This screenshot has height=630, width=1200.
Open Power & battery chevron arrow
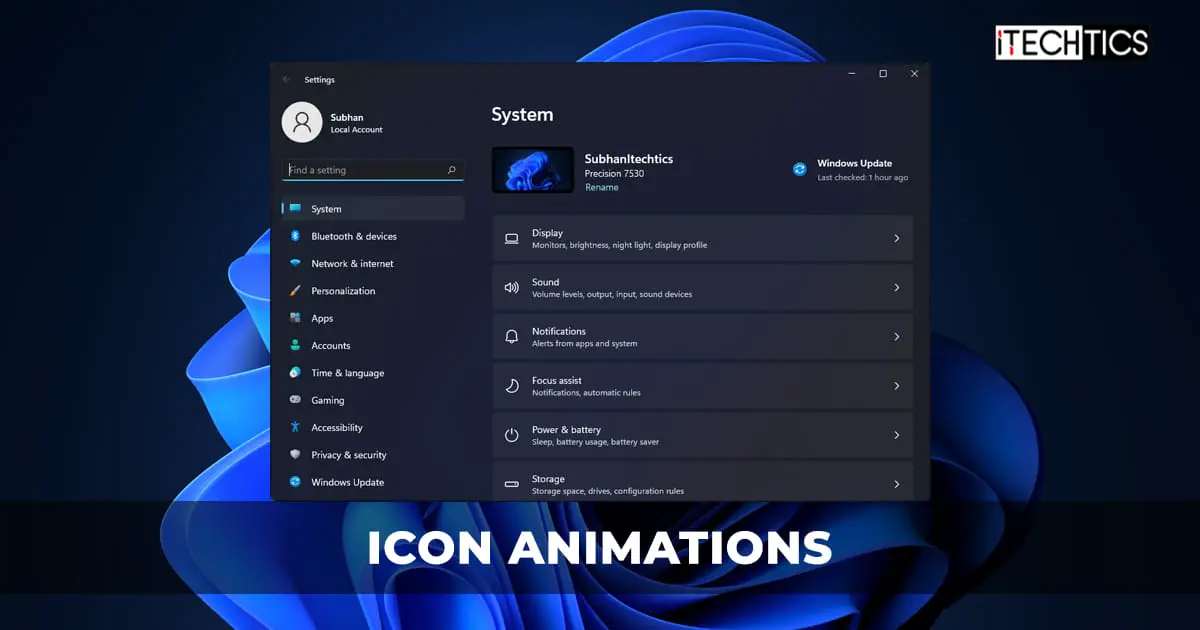point(897,435)
